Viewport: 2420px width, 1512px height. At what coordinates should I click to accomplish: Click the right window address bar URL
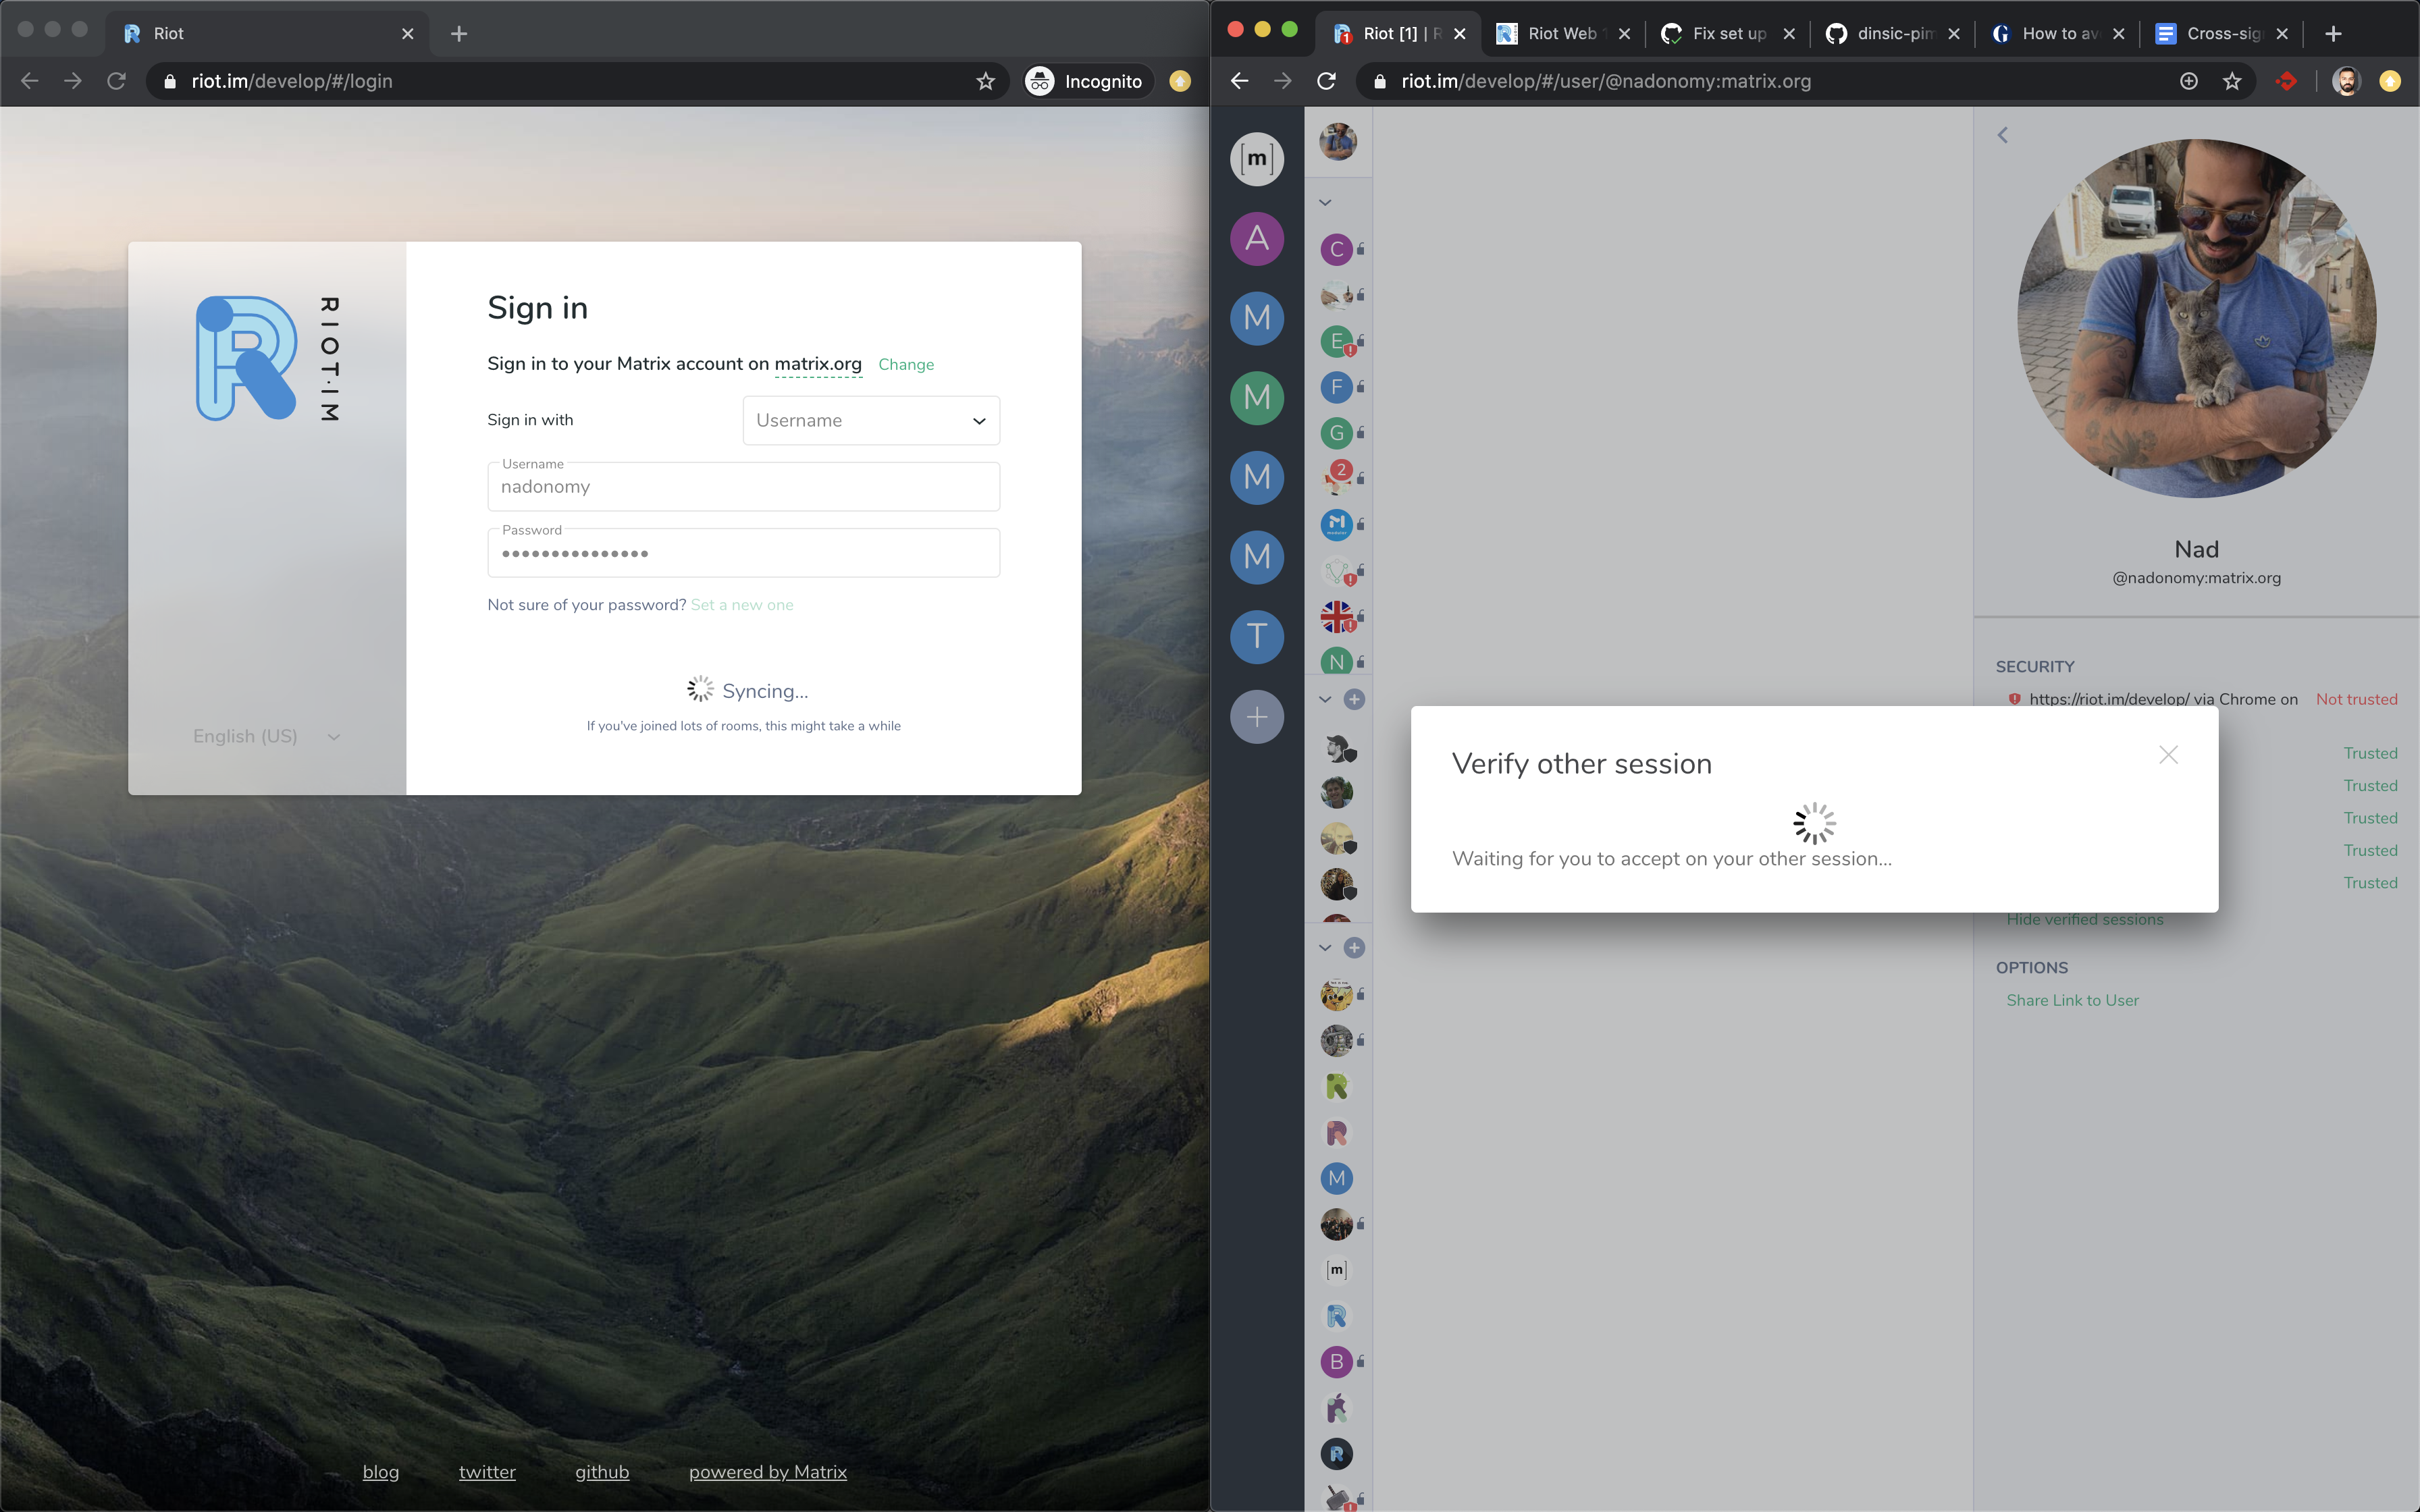click(x=1605, y=81)
